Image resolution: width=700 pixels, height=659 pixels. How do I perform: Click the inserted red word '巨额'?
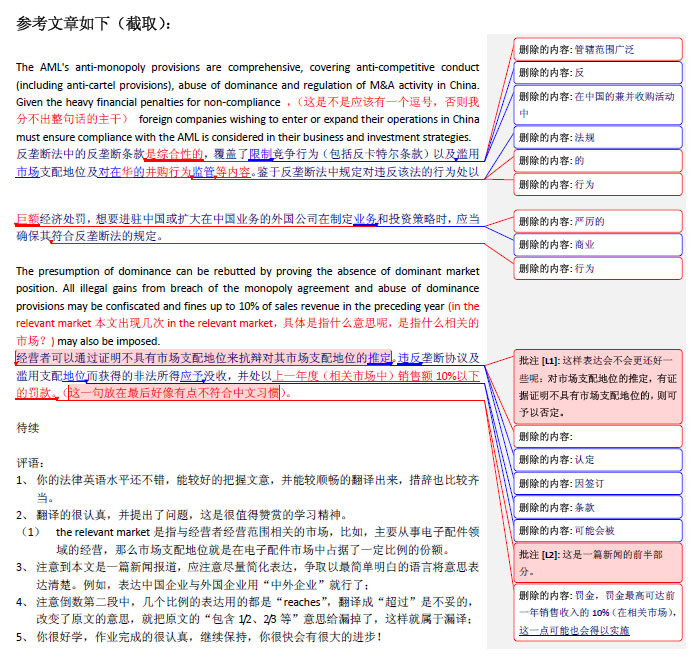[28, 219]
